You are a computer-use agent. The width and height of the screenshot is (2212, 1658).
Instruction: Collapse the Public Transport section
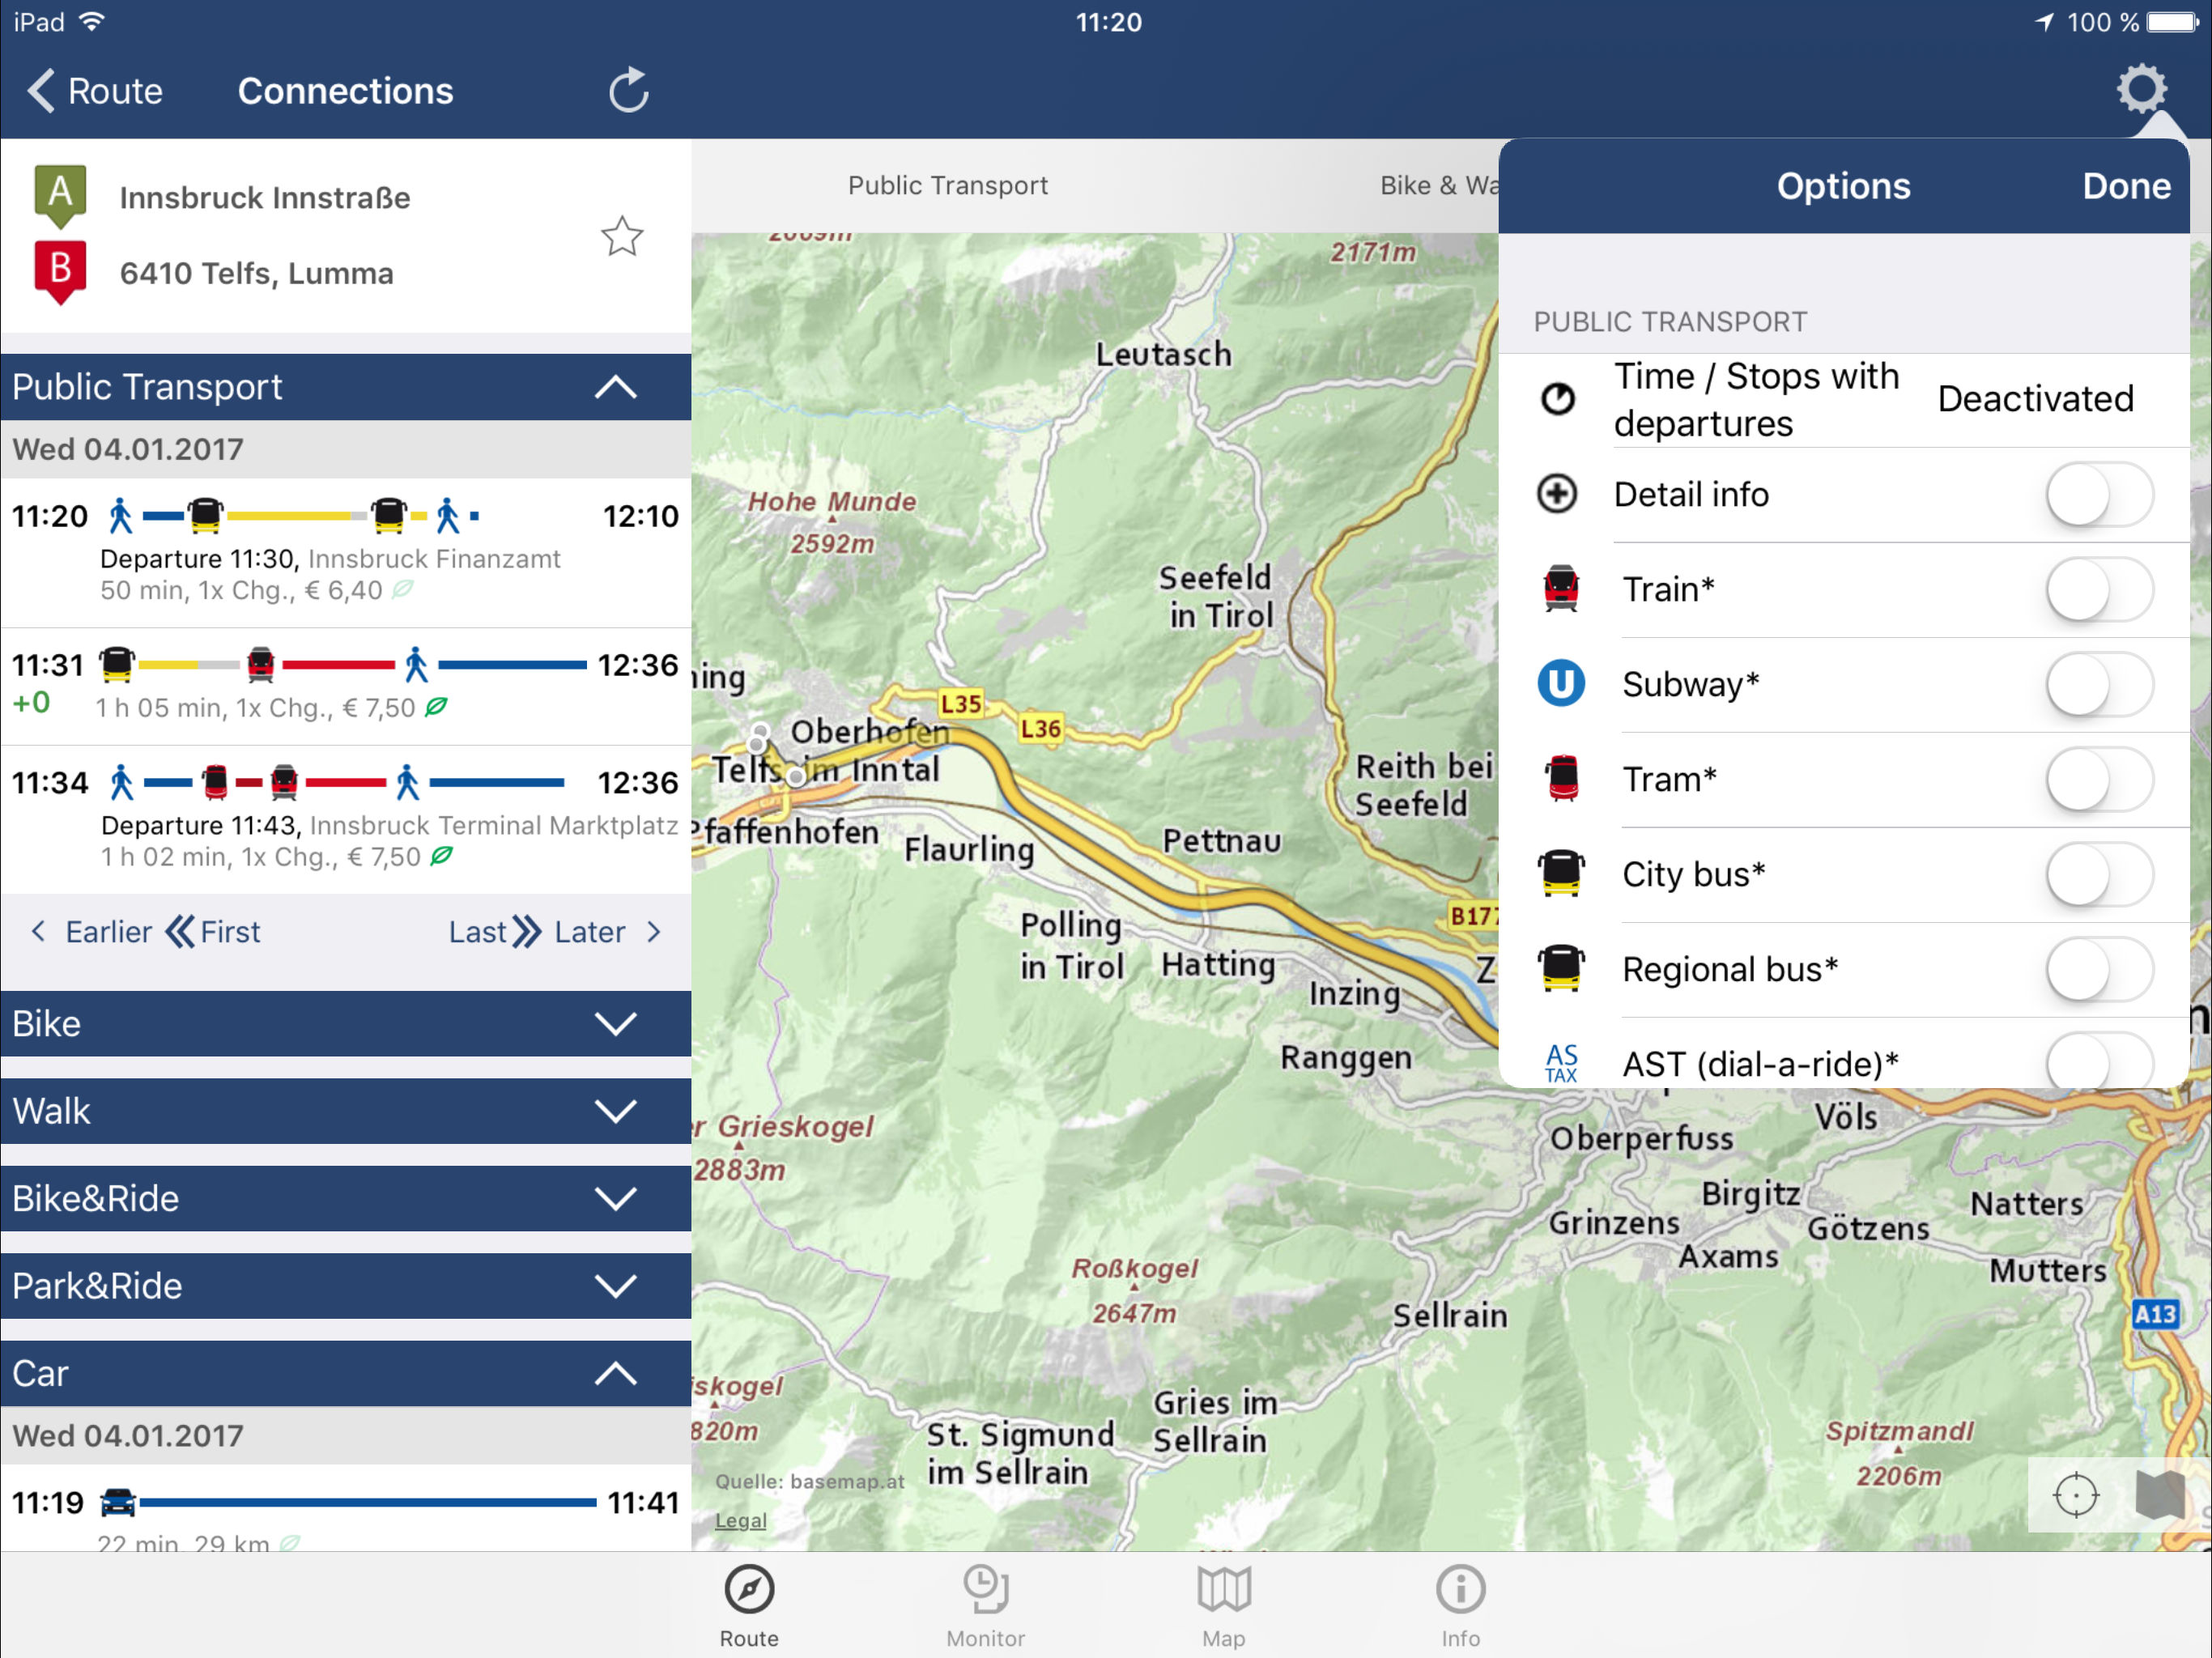[x=345, y=387]
